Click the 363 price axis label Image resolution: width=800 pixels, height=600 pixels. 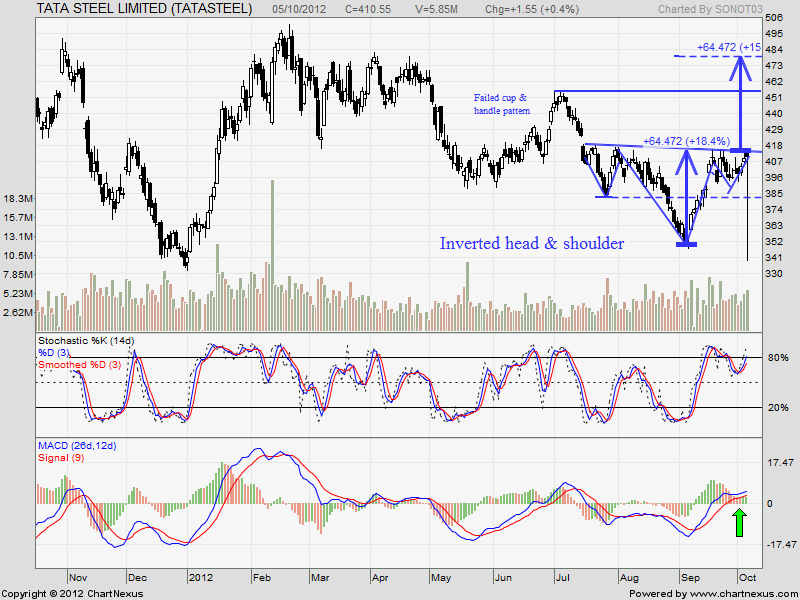pyautogui.click(x=774, y=226)
